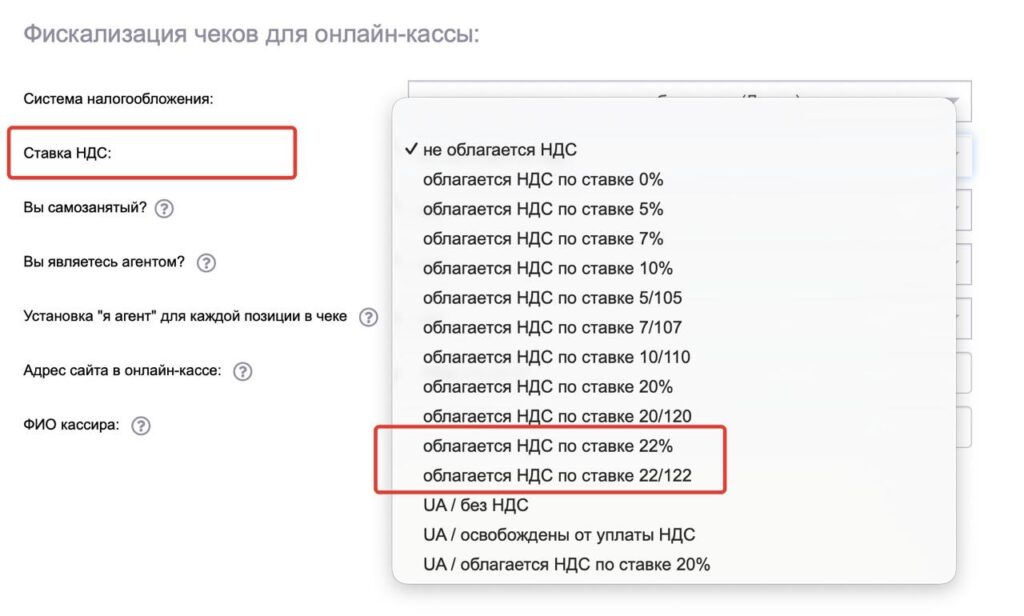The height and width of the screenshot is (616, 1024).
Task: Choose "облагается НДС по ставке 10/110"
Action: pos(556,357)
